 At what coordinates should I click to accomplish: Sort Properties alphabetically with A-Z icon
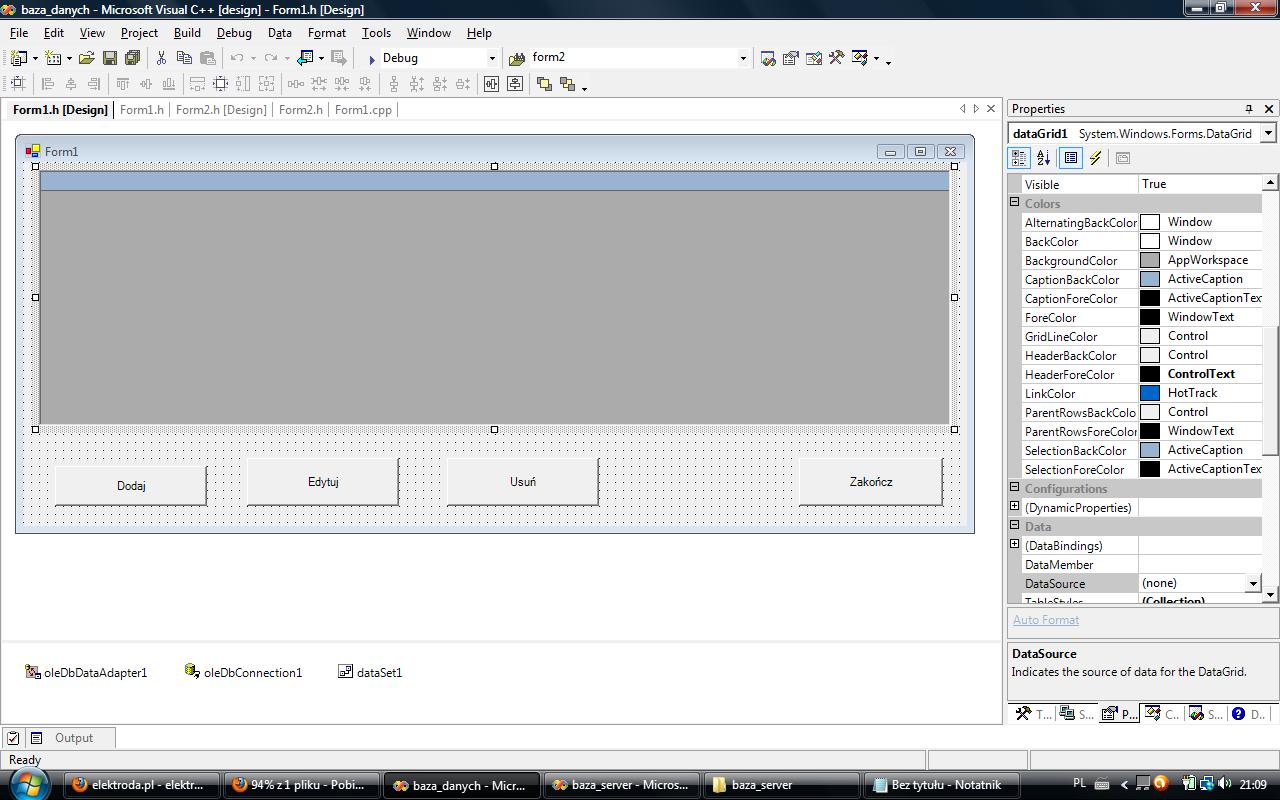pyautogui.click(x=1043, y=158)
